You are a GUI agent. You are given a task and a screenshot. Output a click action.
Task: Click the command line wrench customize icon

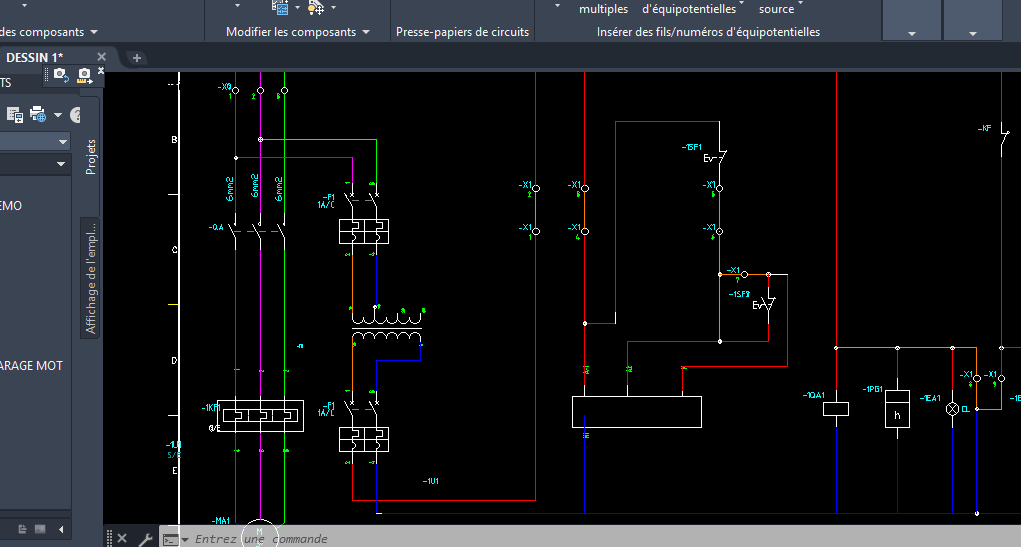[145, 539]
